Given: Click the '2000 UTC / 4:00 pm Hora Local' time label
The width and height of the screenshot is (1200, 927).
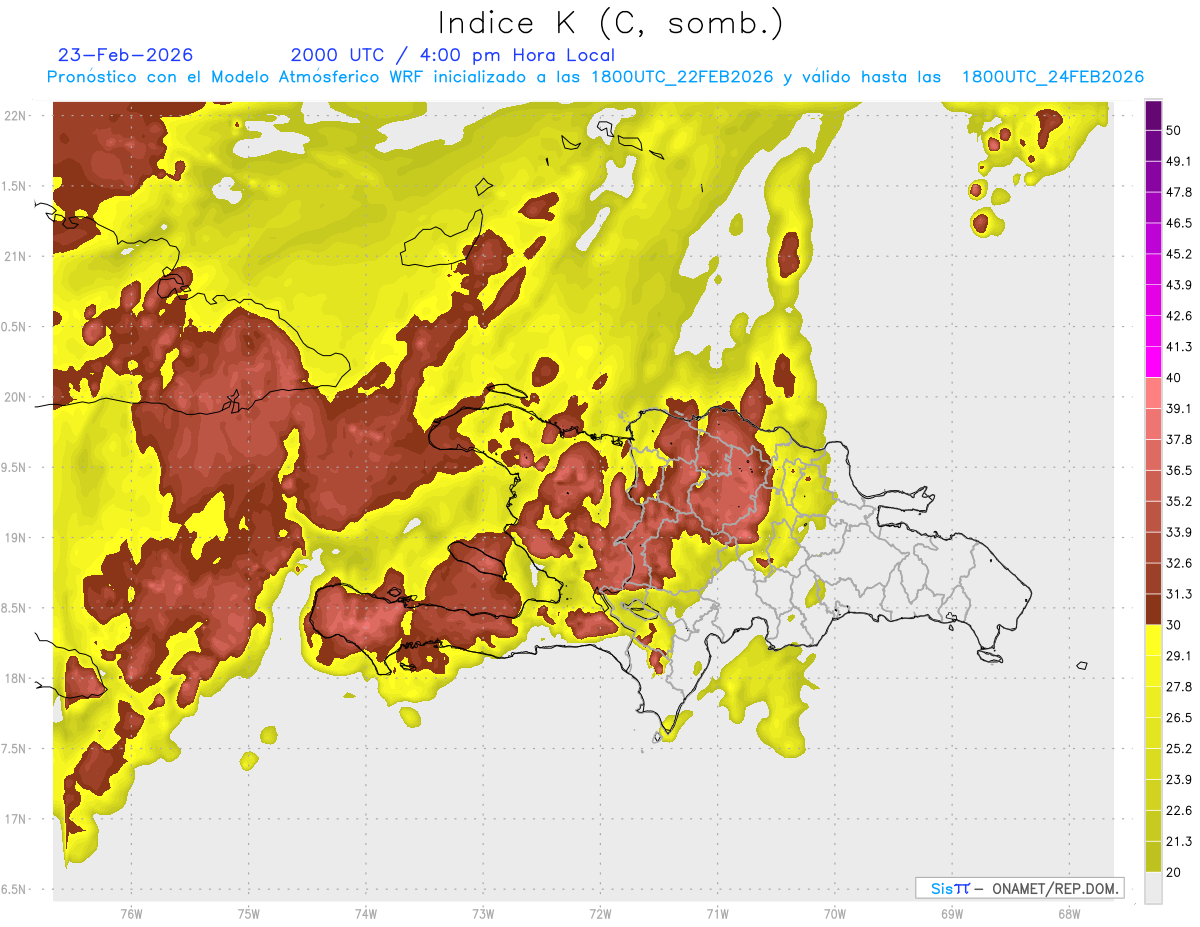Looking at the screenshot, I should 453,55.
